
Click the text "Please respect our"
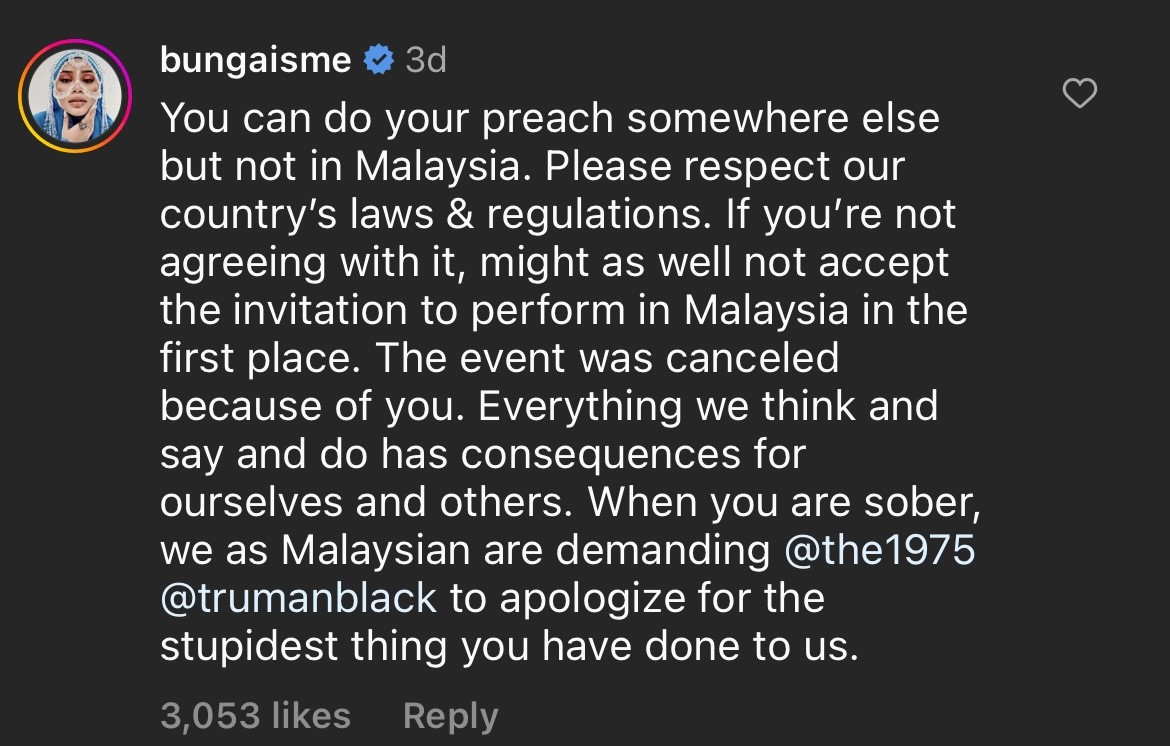click(724, 167)
